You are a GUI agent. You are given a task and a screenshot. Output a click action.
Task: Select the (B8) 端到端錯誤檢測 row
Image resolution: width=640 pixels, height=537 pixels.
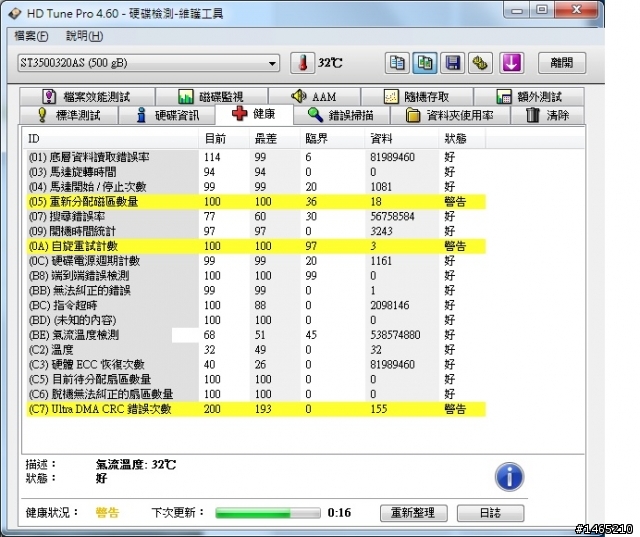[x=256, y=275]
